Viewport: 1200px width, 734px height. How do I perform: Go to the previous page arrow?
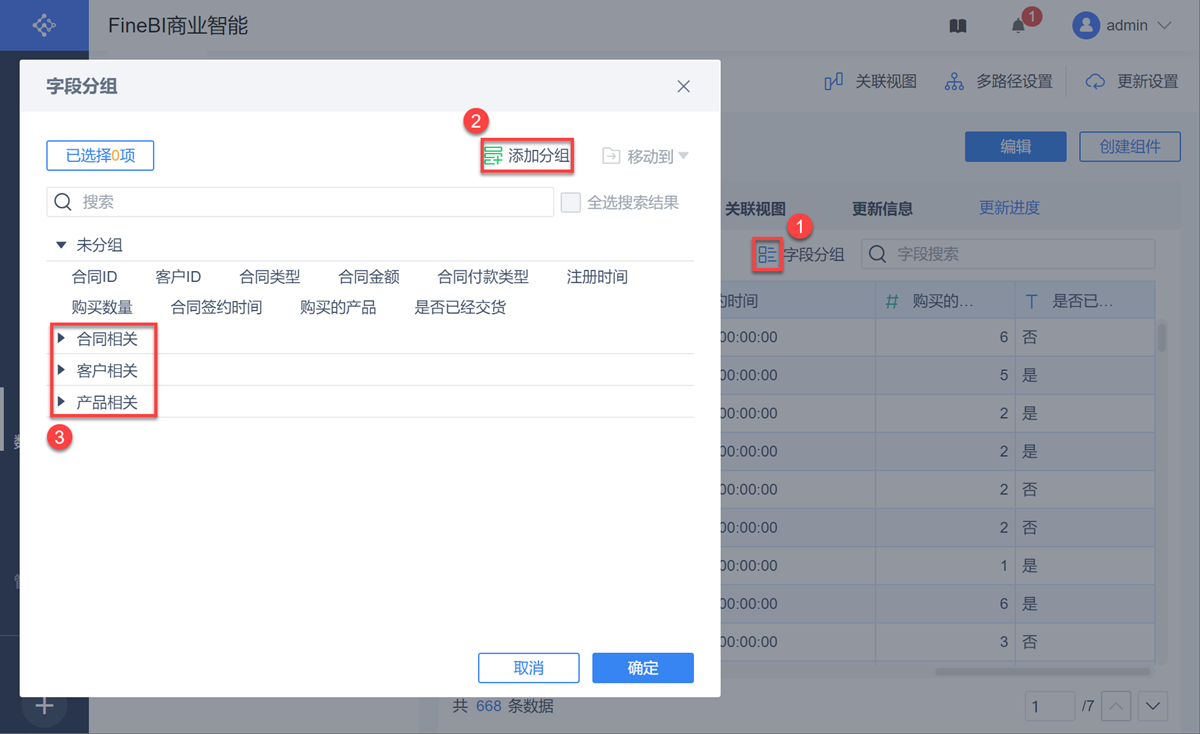pyautogui.click(x=1117, y=706)
